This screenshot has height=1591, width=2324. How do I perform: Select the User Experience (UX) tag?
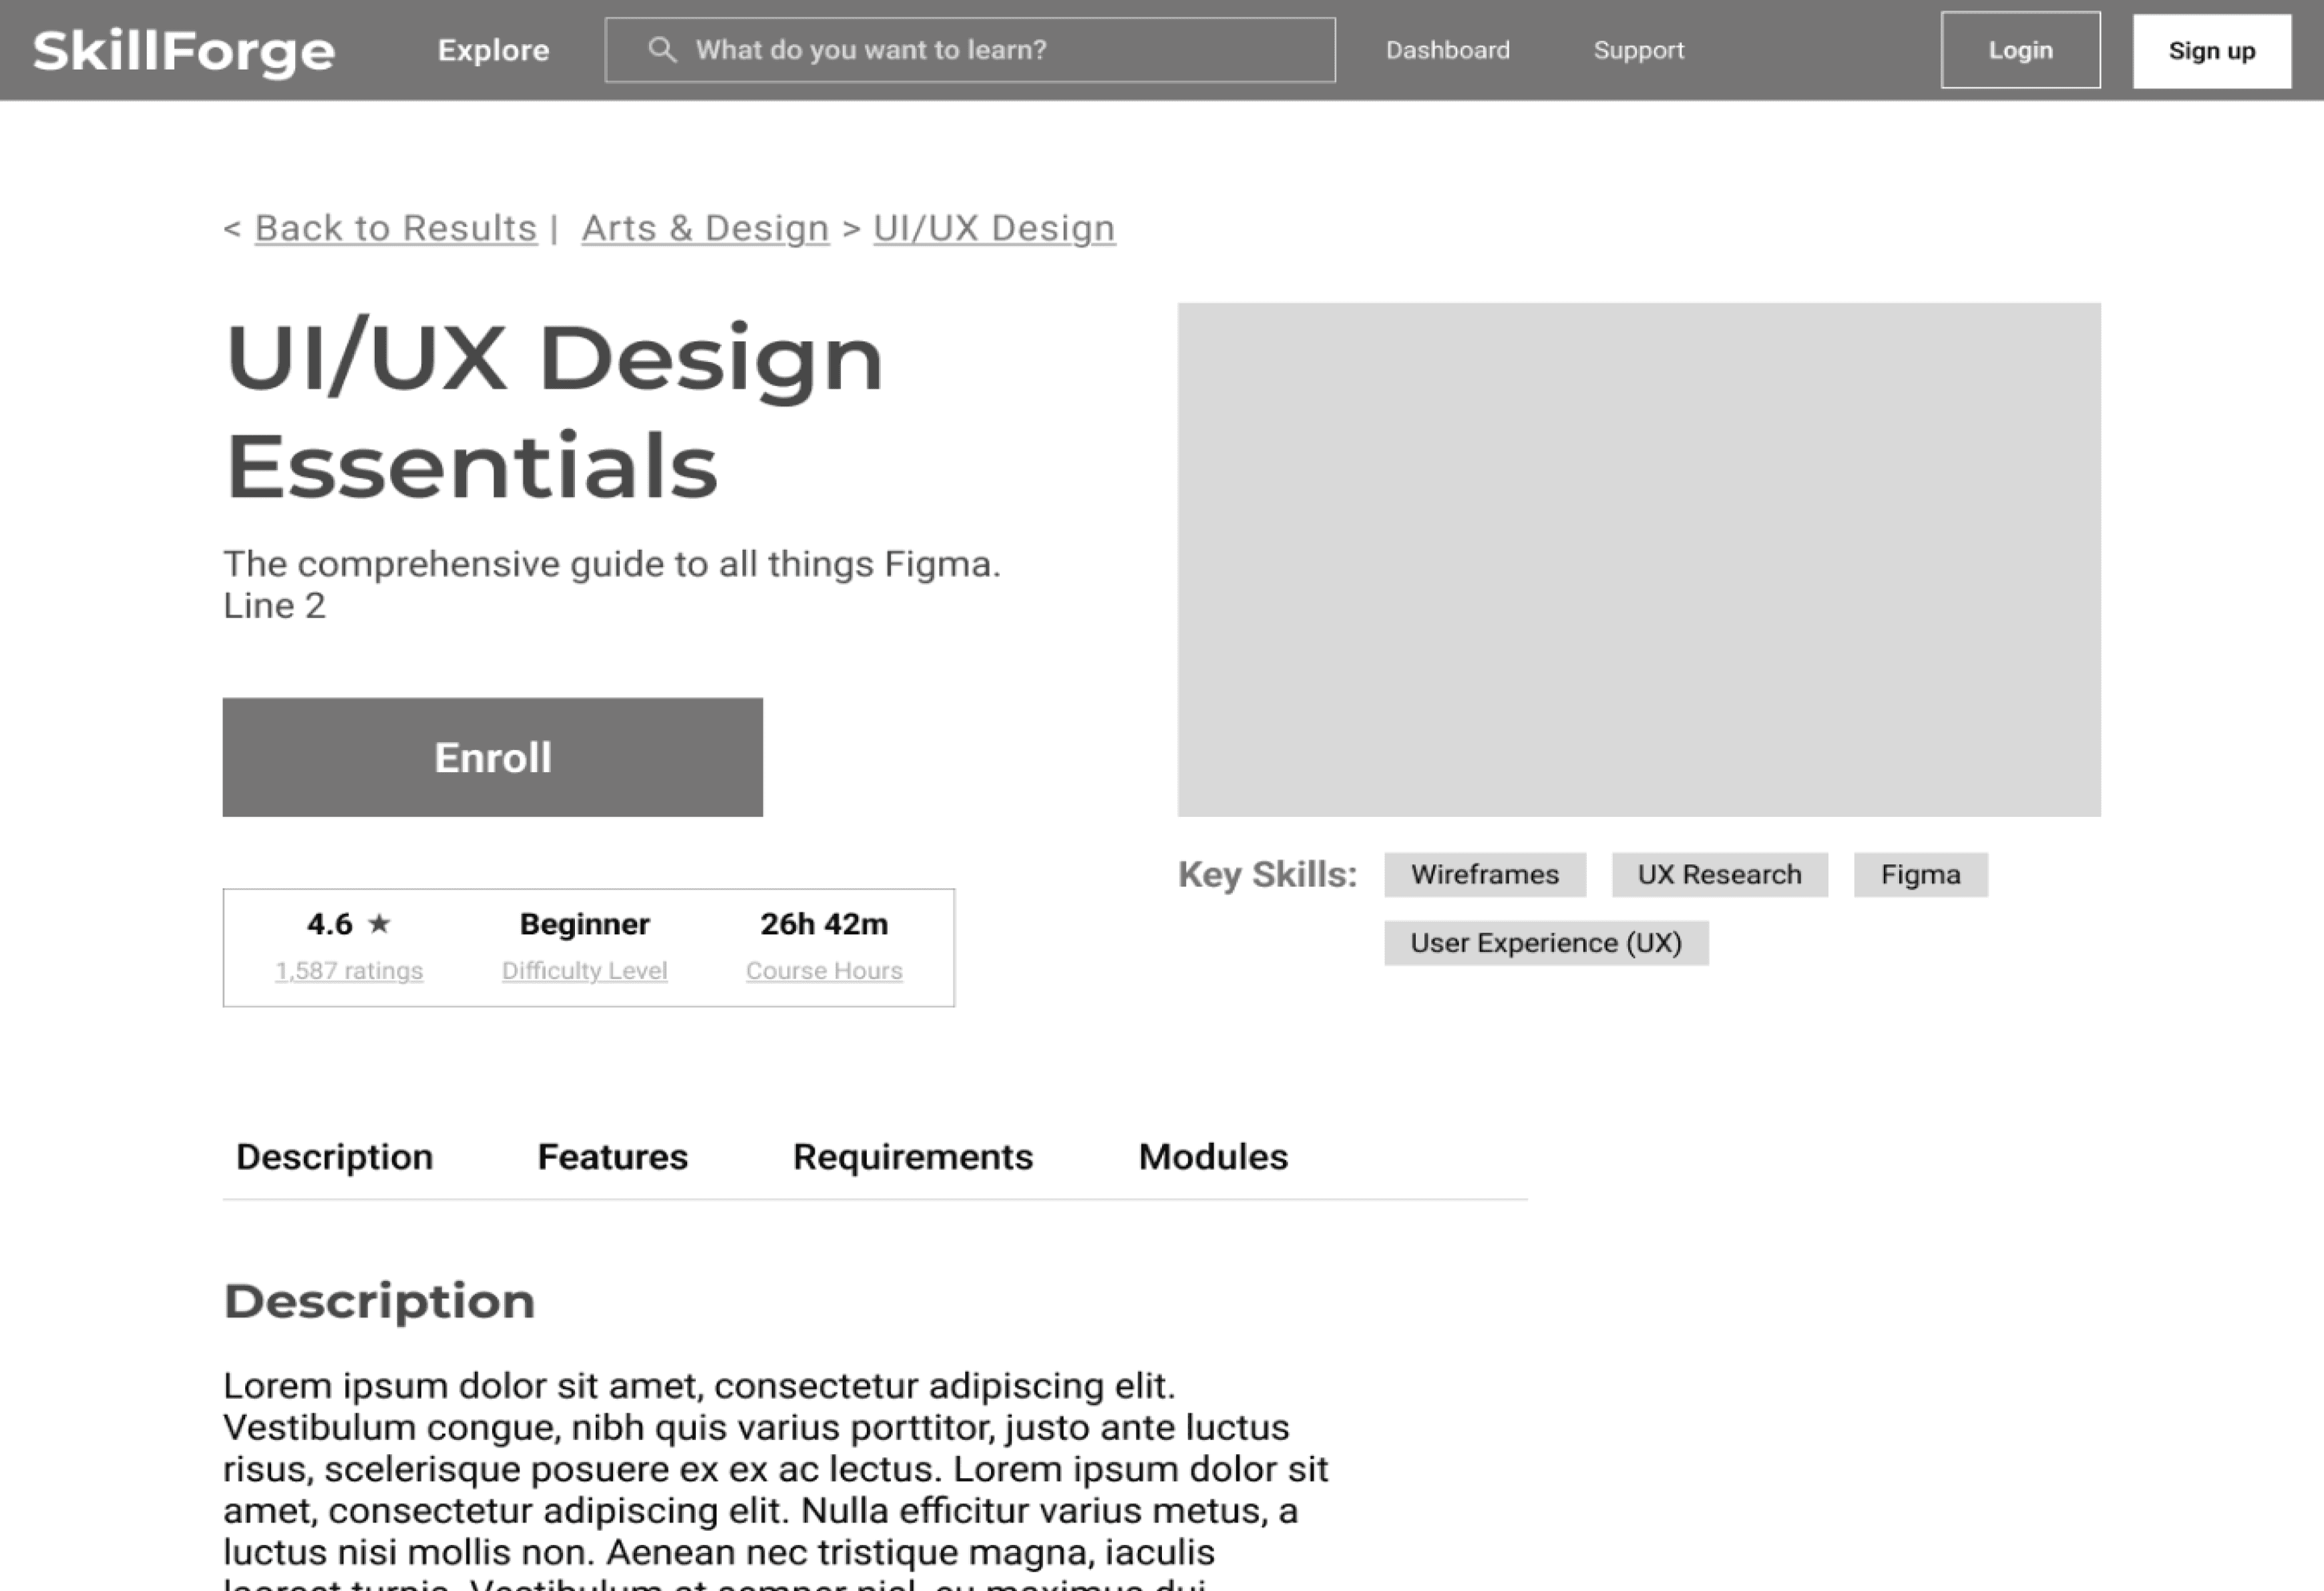coord(1545,943)
